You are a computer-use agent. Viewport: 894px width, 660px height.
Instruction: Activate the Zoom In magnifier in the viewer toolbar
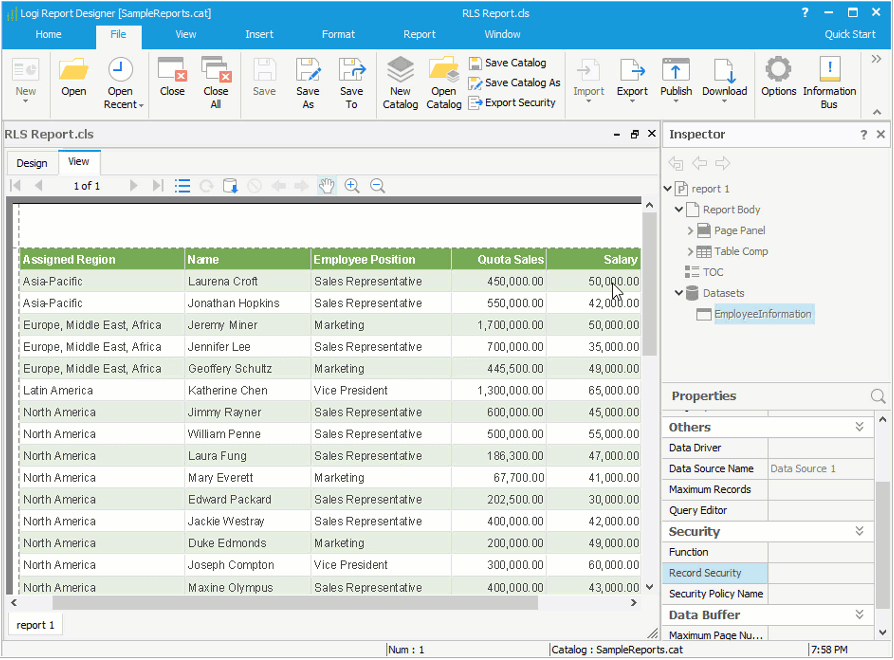click(352, 185)
